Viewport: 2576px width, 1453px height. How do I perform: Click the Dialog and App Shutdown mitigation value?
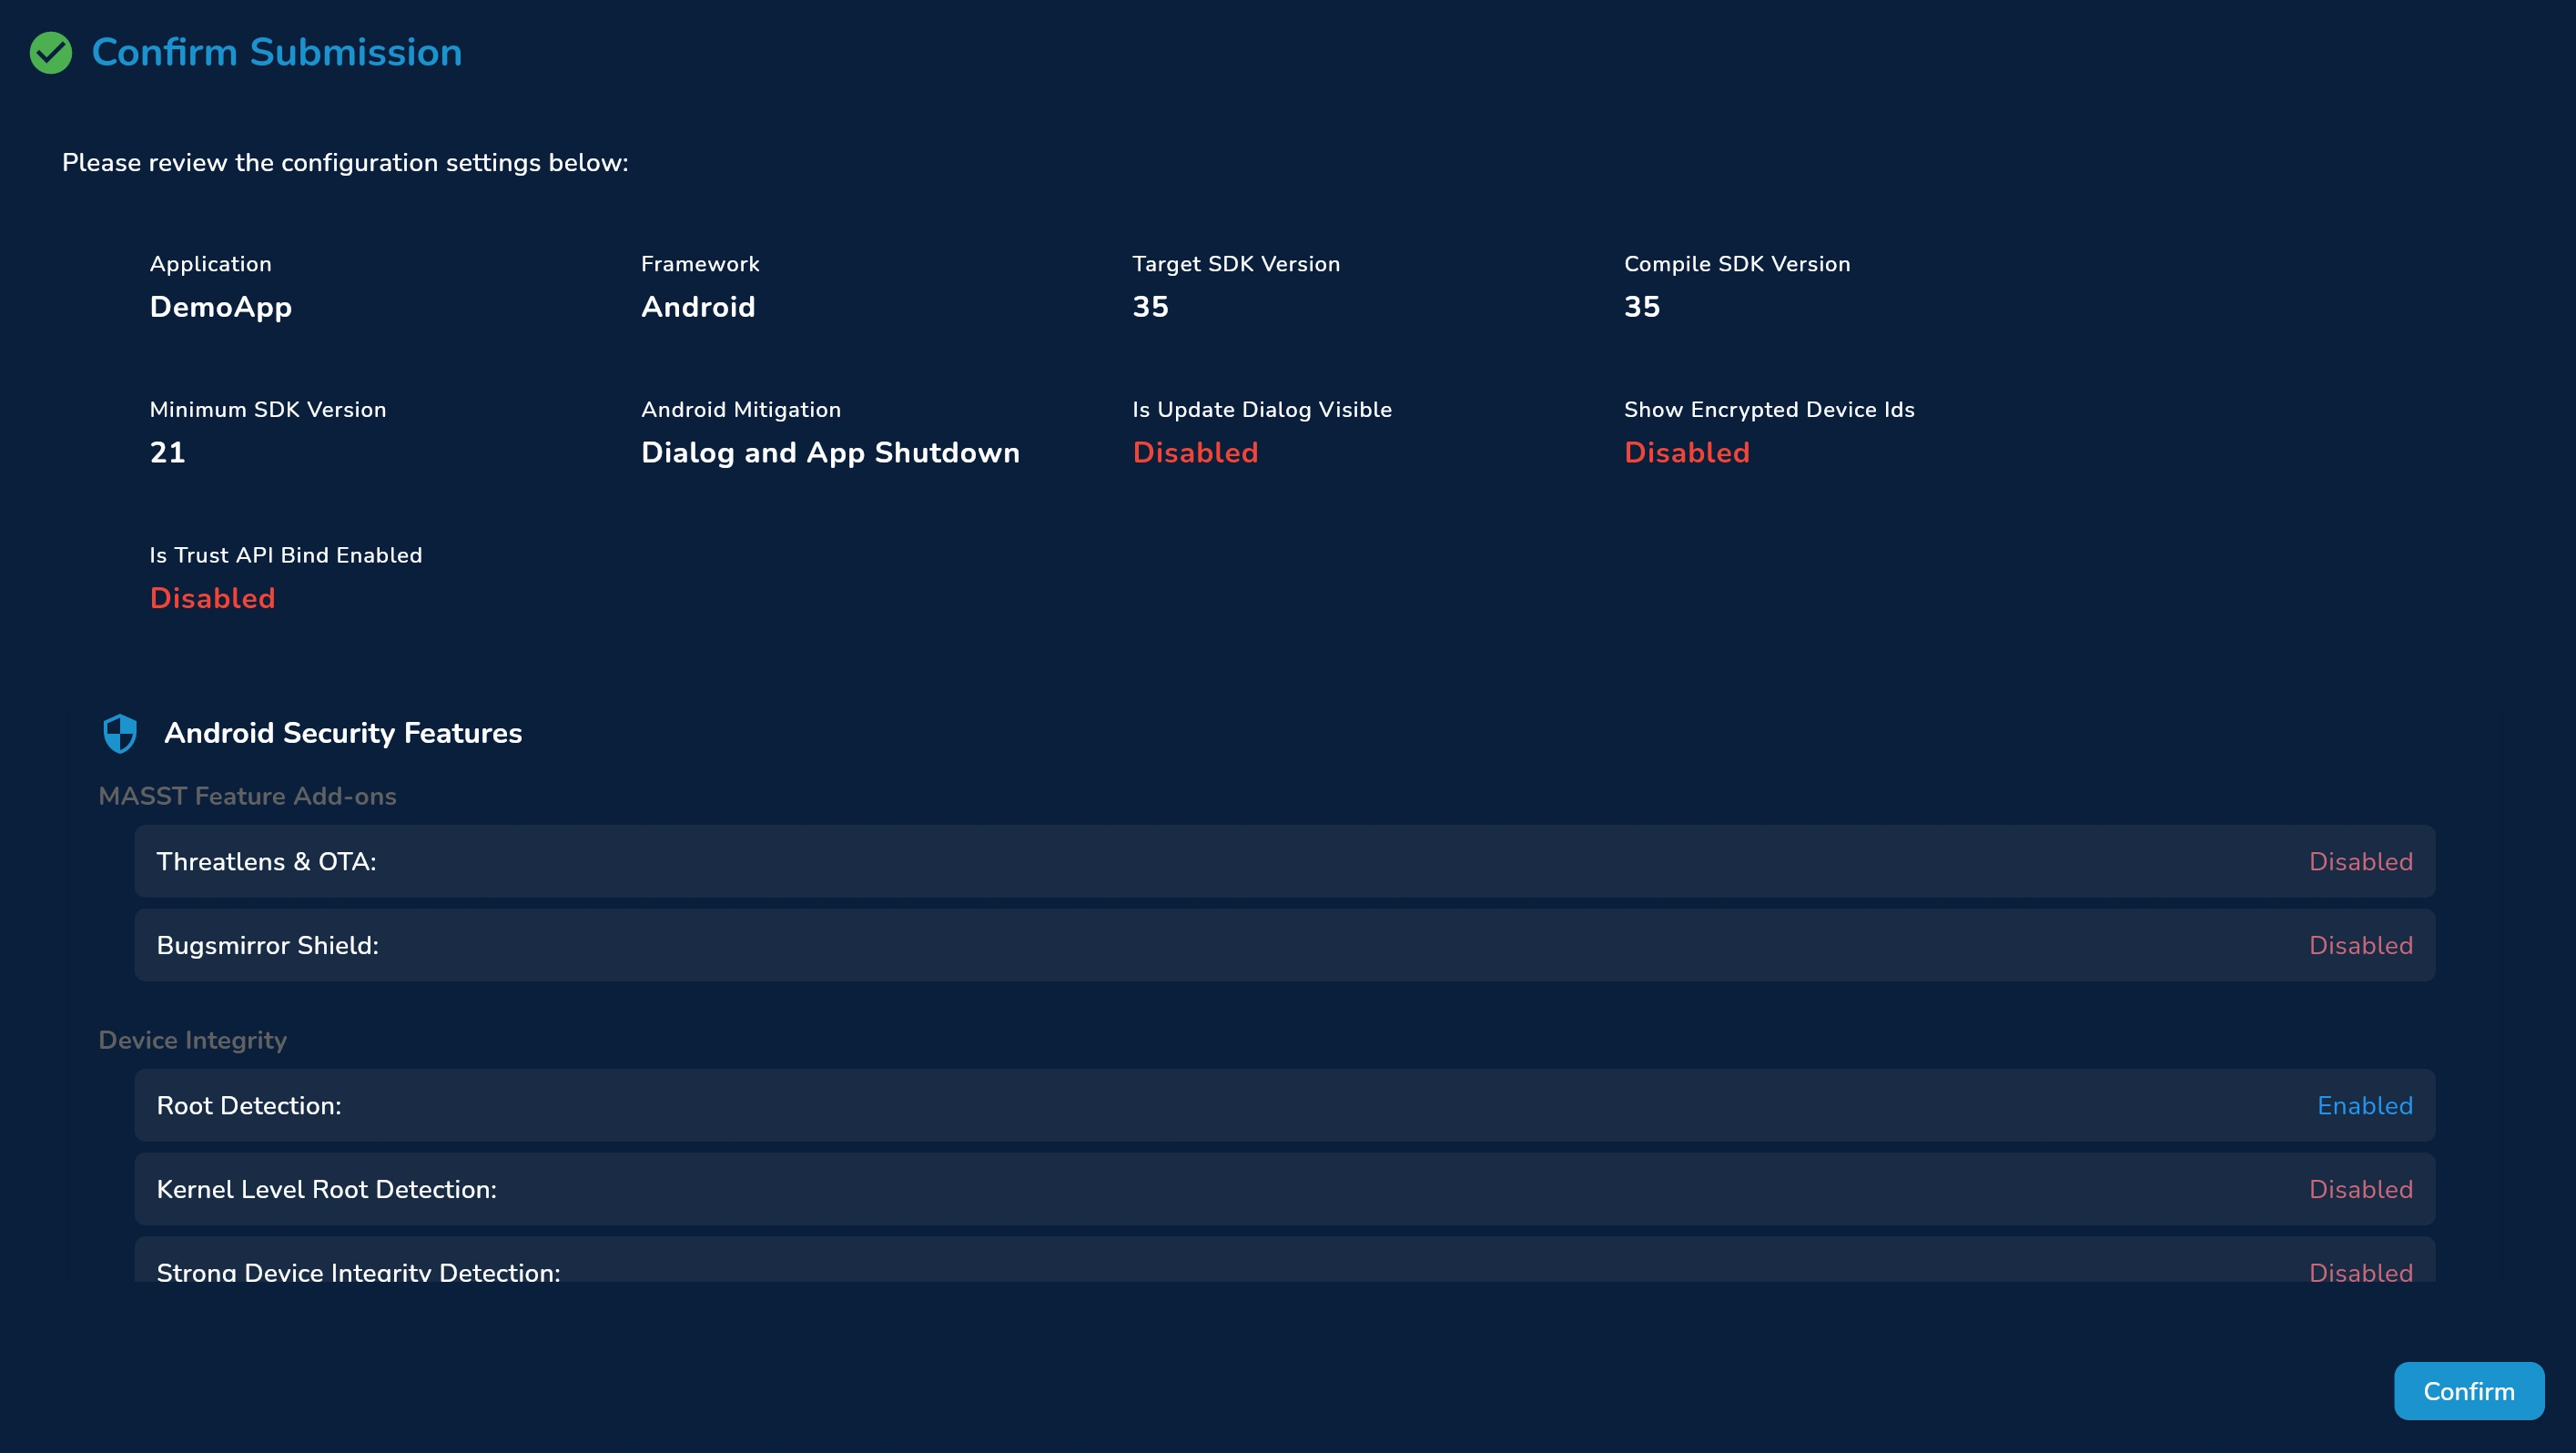pyautogui.click(x=830, y=453)
